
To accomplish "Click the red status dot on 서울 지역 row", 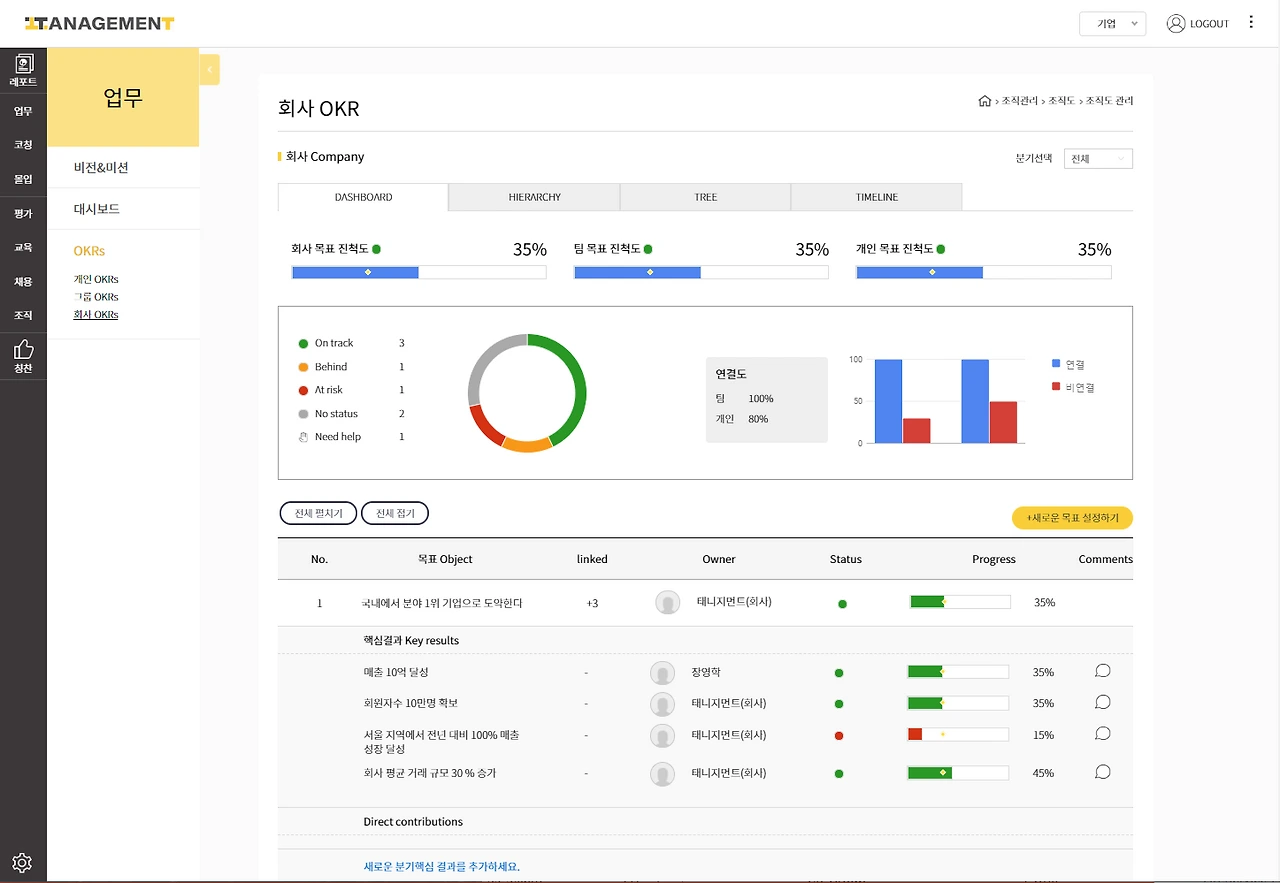I will click(839, 736).
